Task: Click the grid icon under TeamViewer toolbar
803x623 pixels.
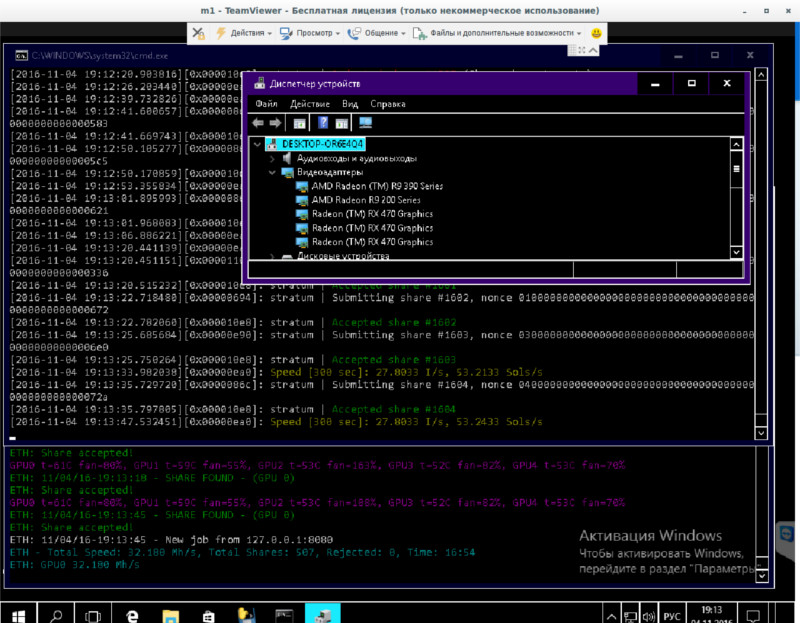Action: [x=572, y=50]
